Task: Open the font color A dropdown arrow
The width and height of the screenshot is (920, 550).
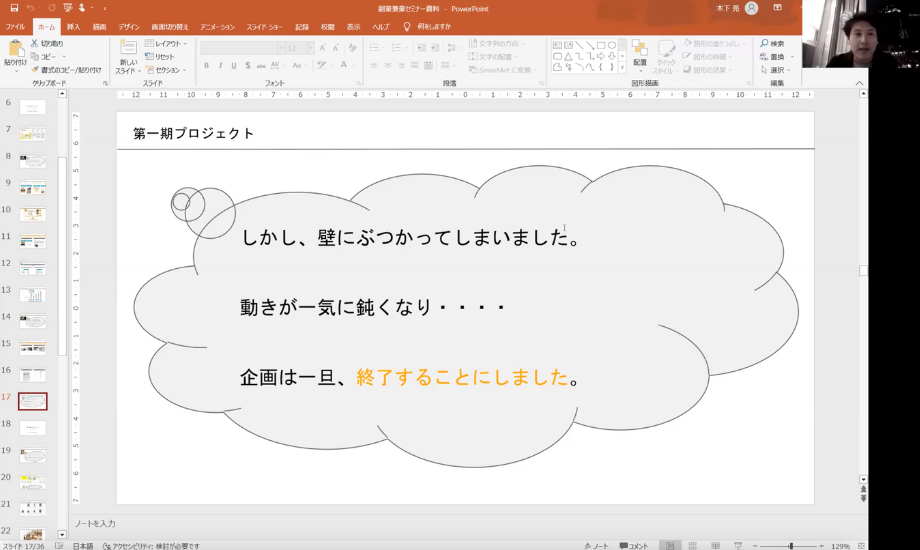Action: coord(352,66)
